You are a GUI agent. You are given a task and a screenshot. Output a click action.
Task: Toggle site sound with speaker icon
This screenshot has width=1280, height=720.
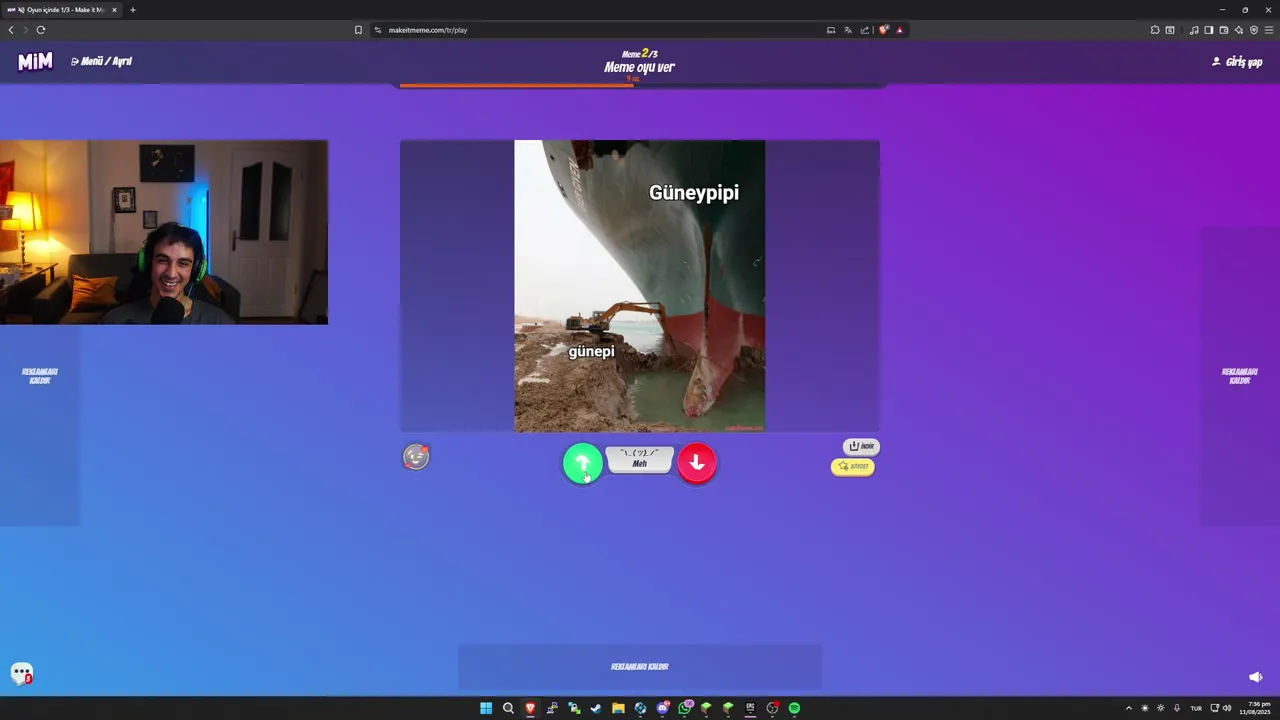click(x=1256, y=677)
